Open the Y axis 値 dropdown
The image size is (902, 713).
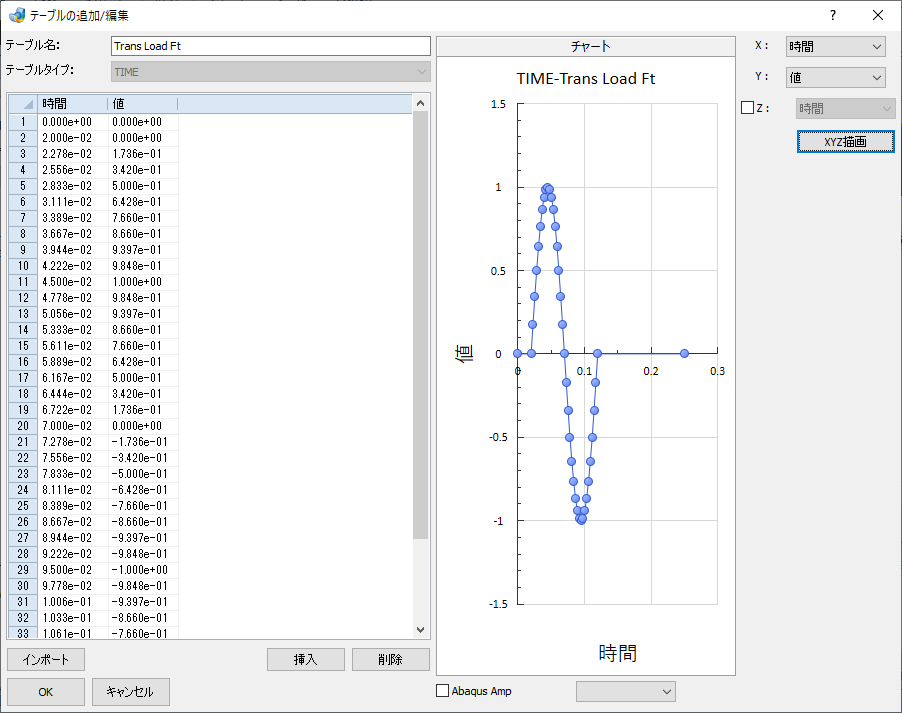pos(835,77)
